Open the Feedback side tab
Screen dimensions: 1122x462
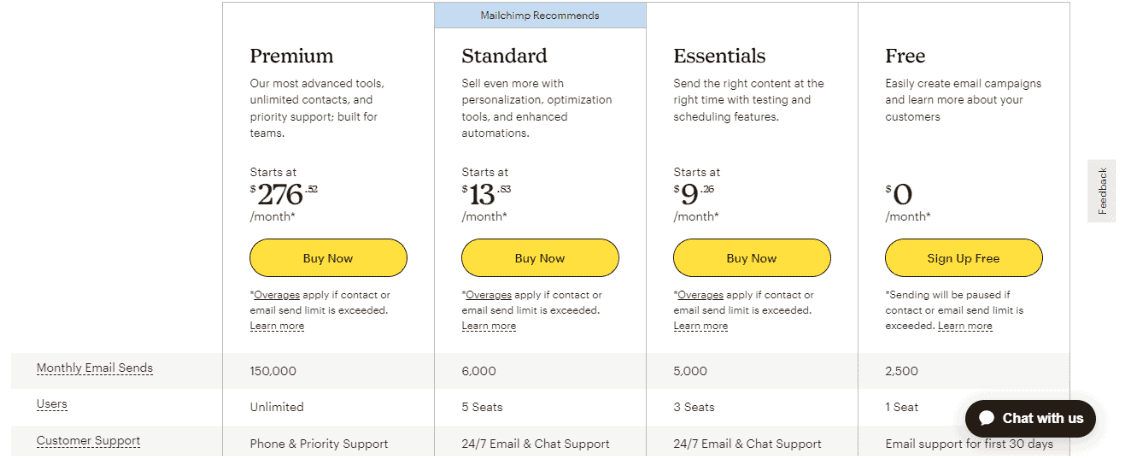1102,191
